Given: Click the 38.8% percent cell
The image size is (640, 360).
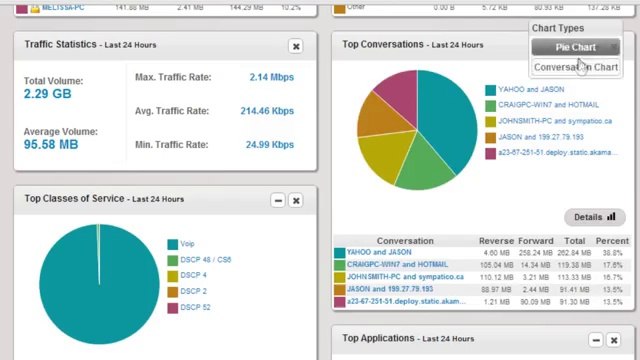Looking at the screenshot, I should [612, 253].
